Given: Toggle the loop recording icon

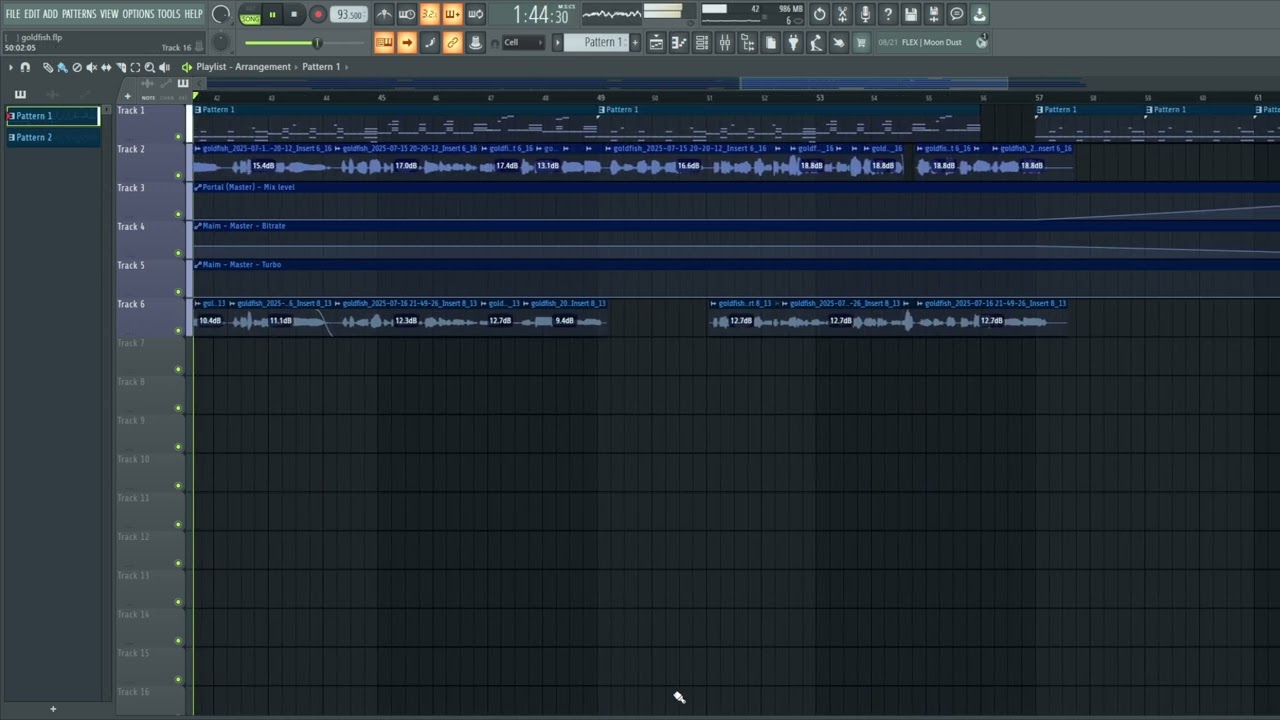Looking at the screenshot, I should pos(476,14).
